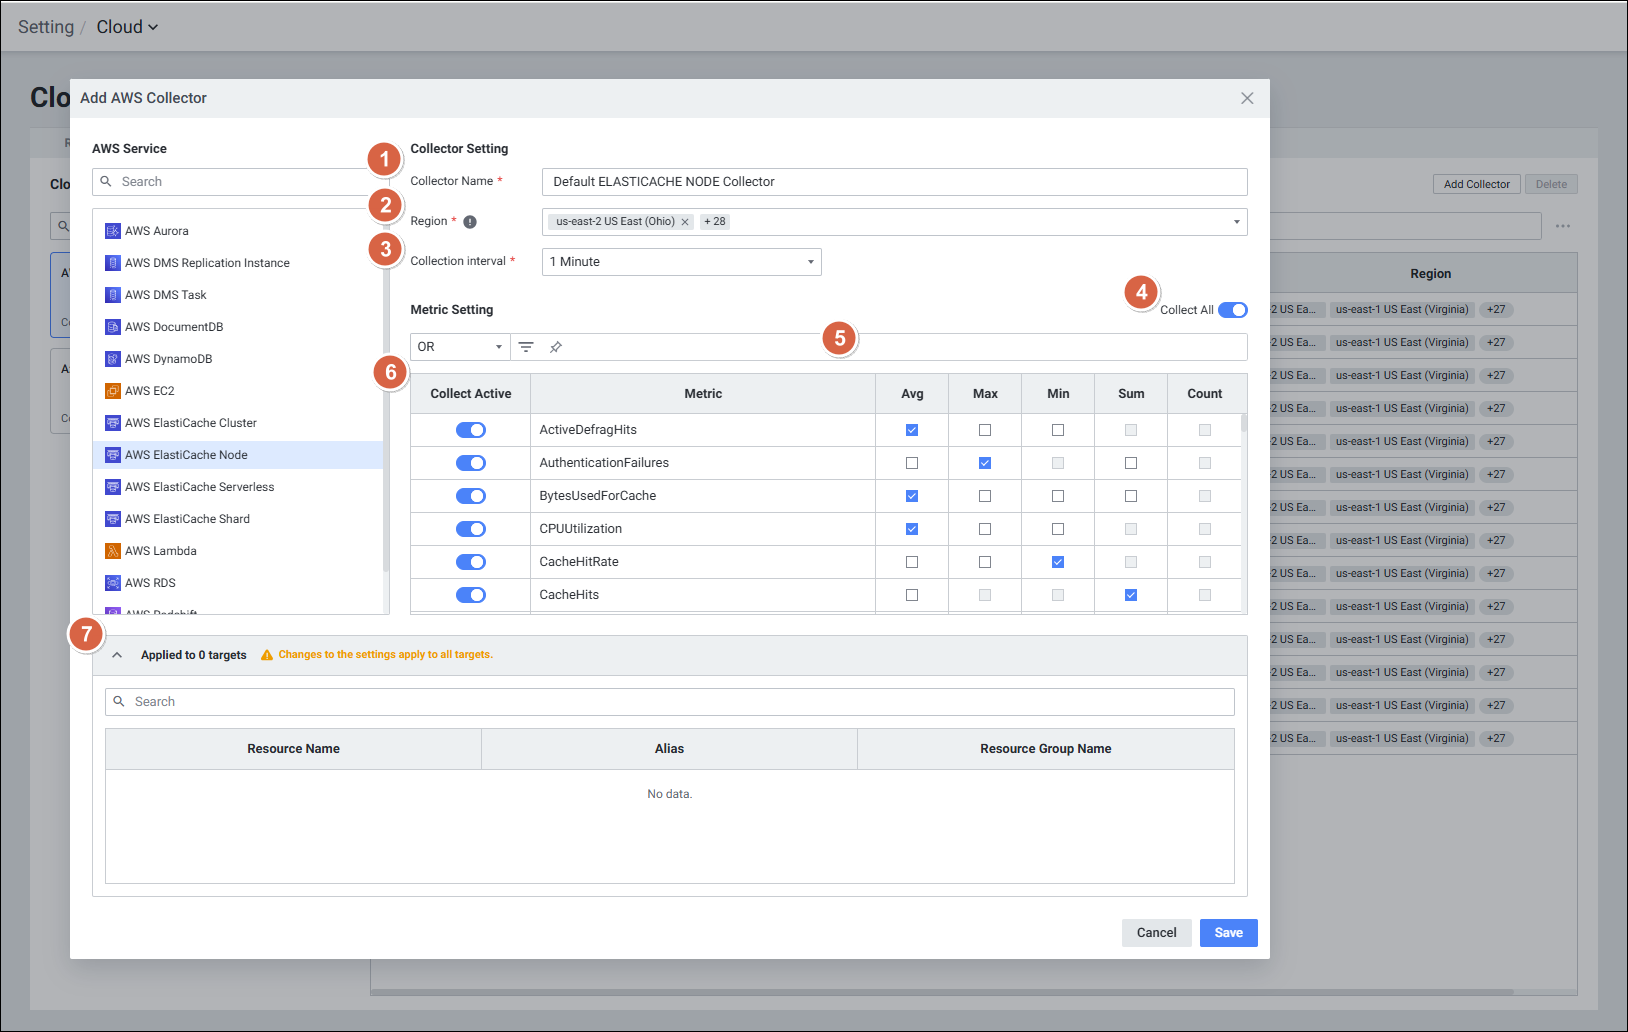This screenshot has height=1032, width=1628.
Task: Click the Collector Name input field
Action: click(x=894, y=182)
